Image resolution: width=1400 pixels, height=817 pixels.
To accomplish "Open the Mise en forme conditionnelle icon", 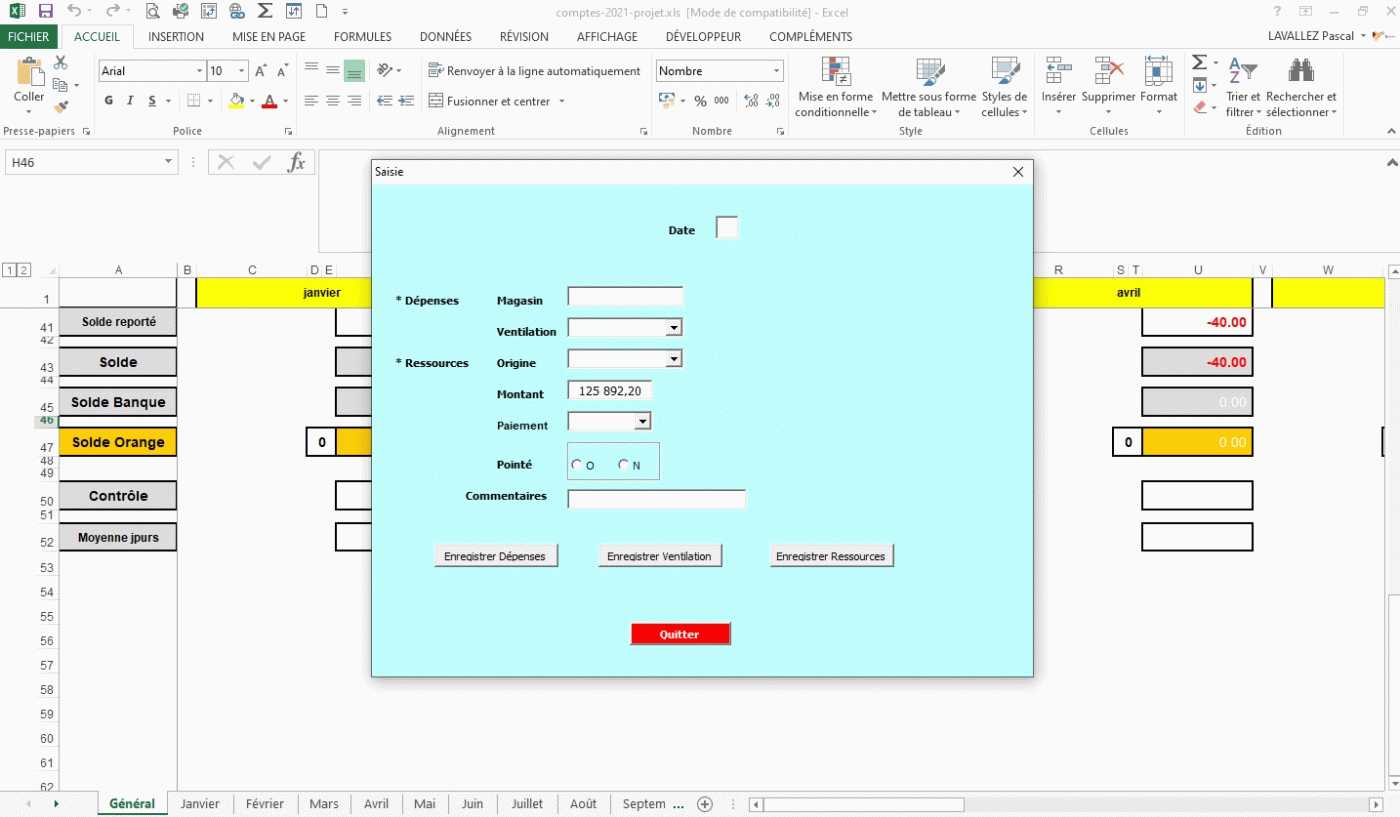I will [x=835, y=72].
